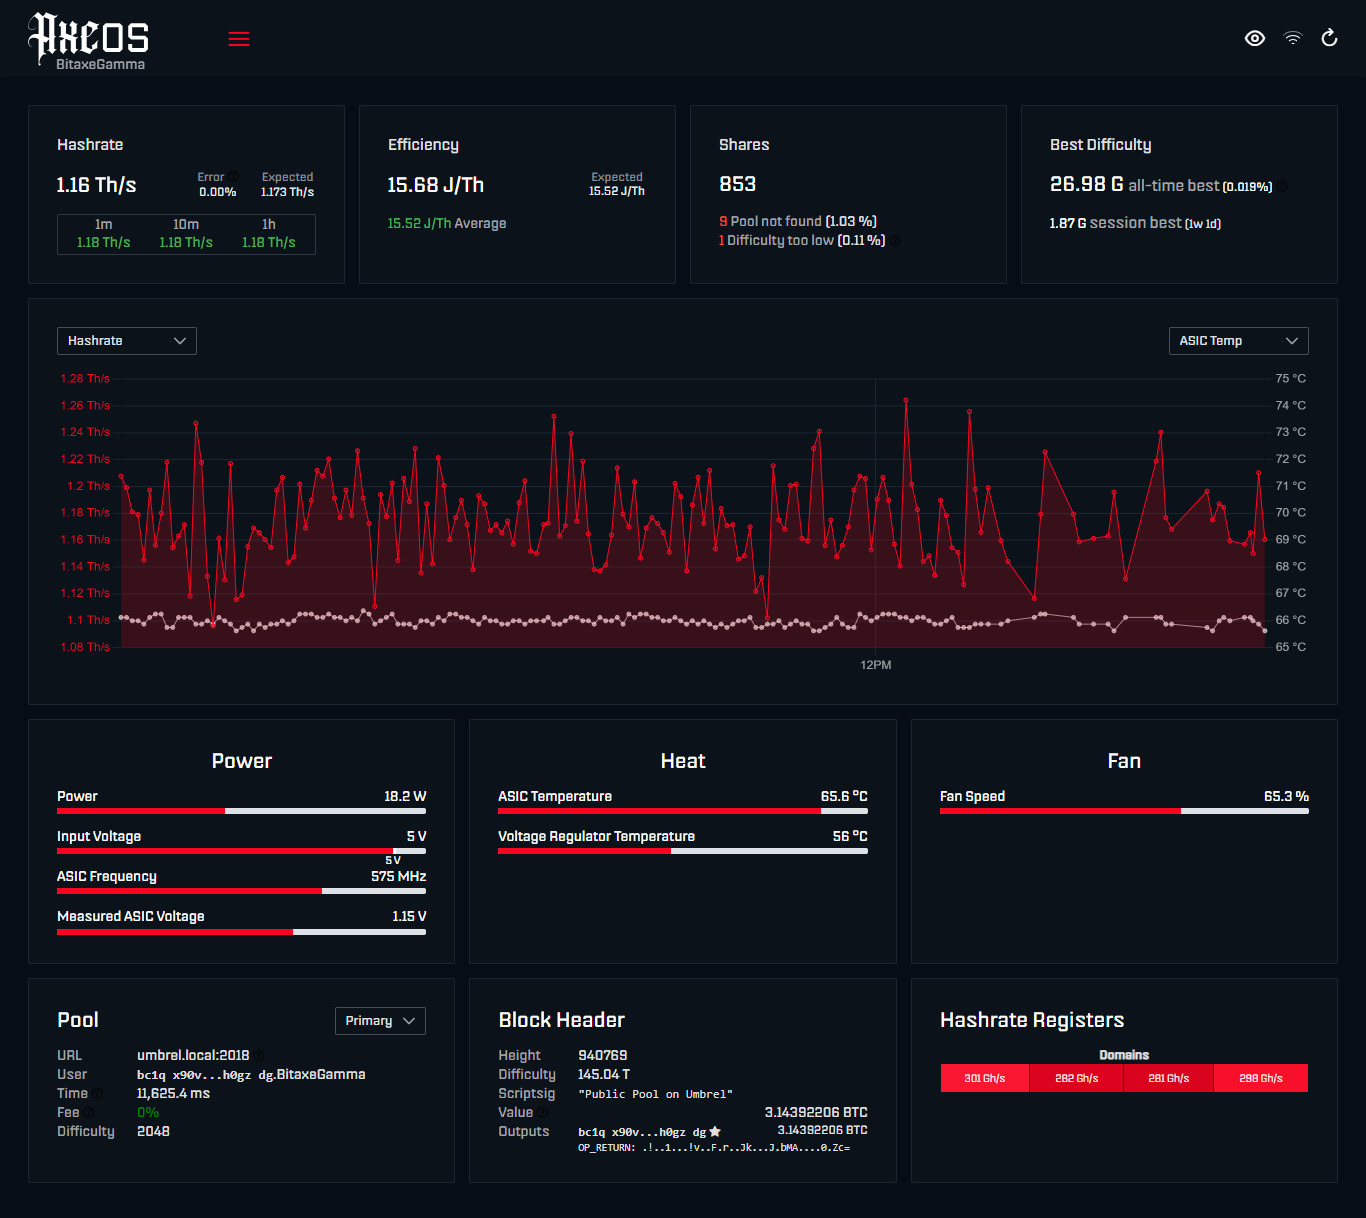Click the info icon beside pool Fee
Viewport: 1366px width, 1218px height.
point(89,1112)
